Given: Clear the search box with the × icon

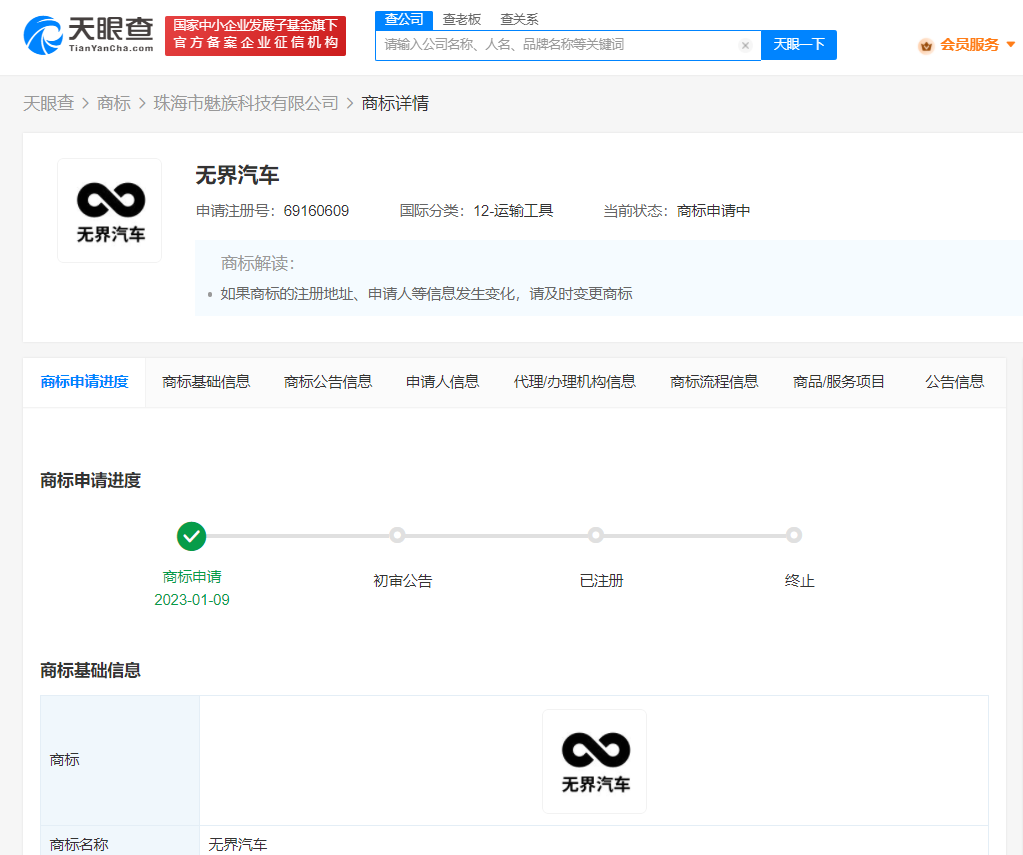Looking at the screenshot, I should click(x=745, y=45).
